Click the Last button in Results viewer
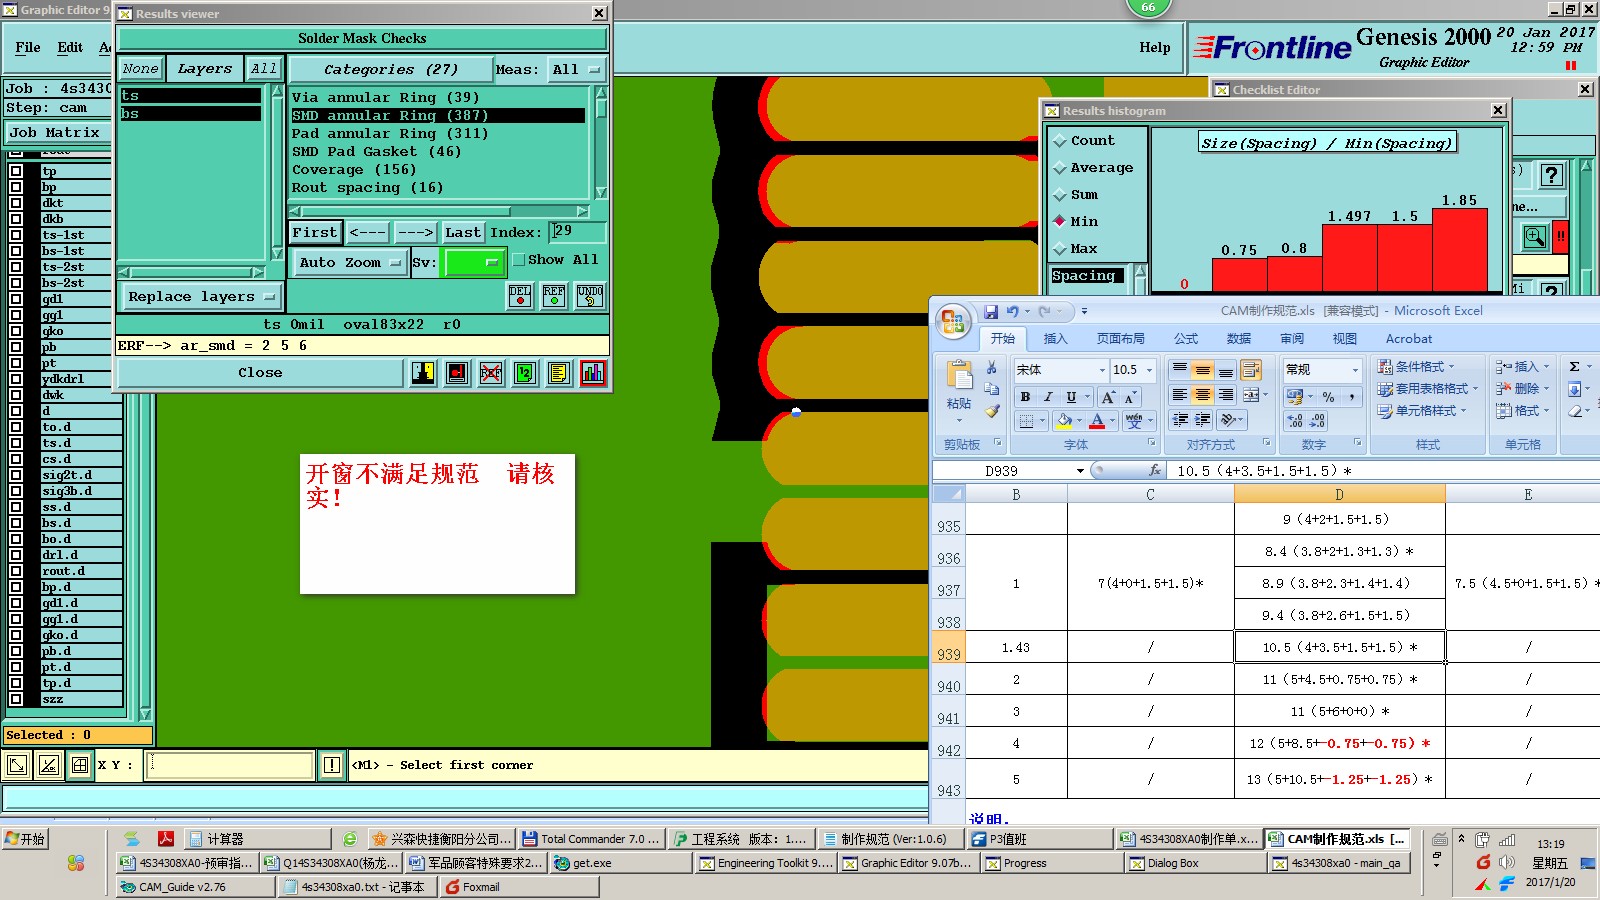Screen dimensions: 1600x900 (463, 233)
